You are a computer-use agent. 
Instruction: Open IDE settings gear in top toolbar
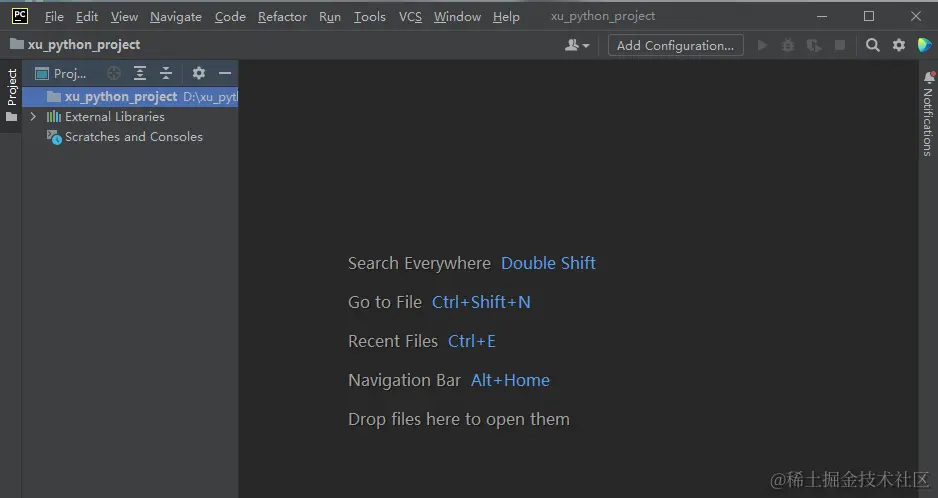click(899, 45)
